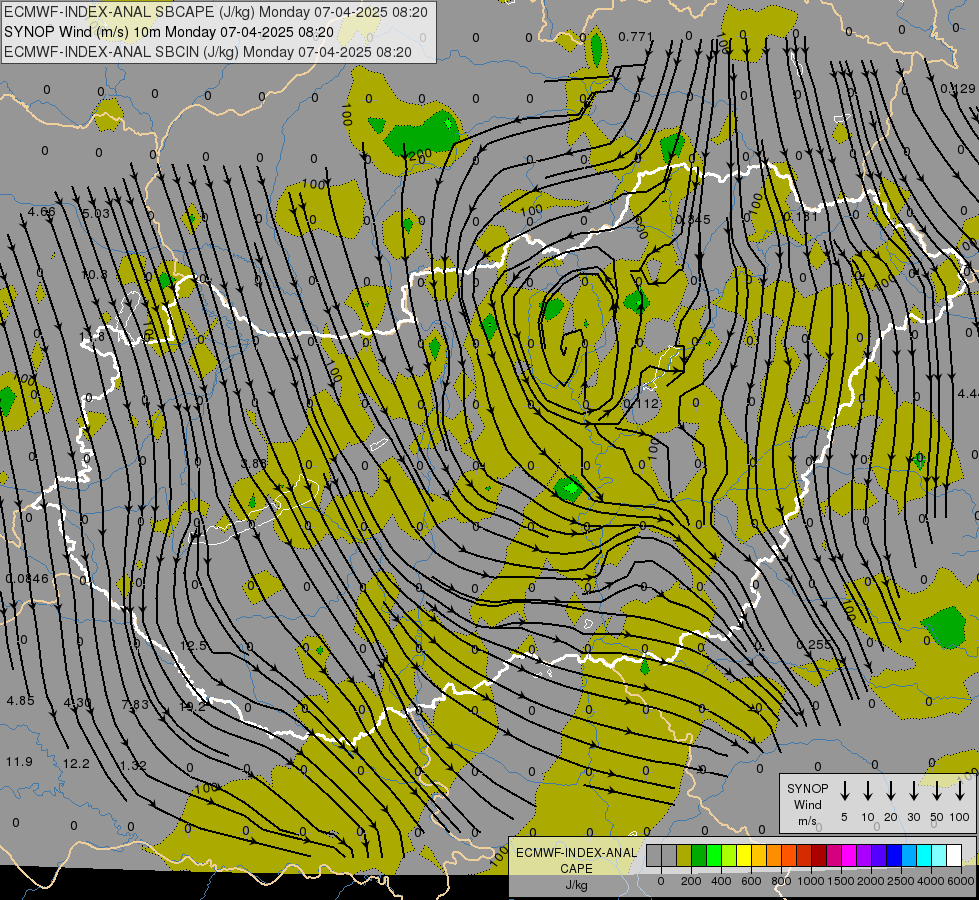
Task: Click the 2500 tick on CAPE scale
Action: [901, 881]
